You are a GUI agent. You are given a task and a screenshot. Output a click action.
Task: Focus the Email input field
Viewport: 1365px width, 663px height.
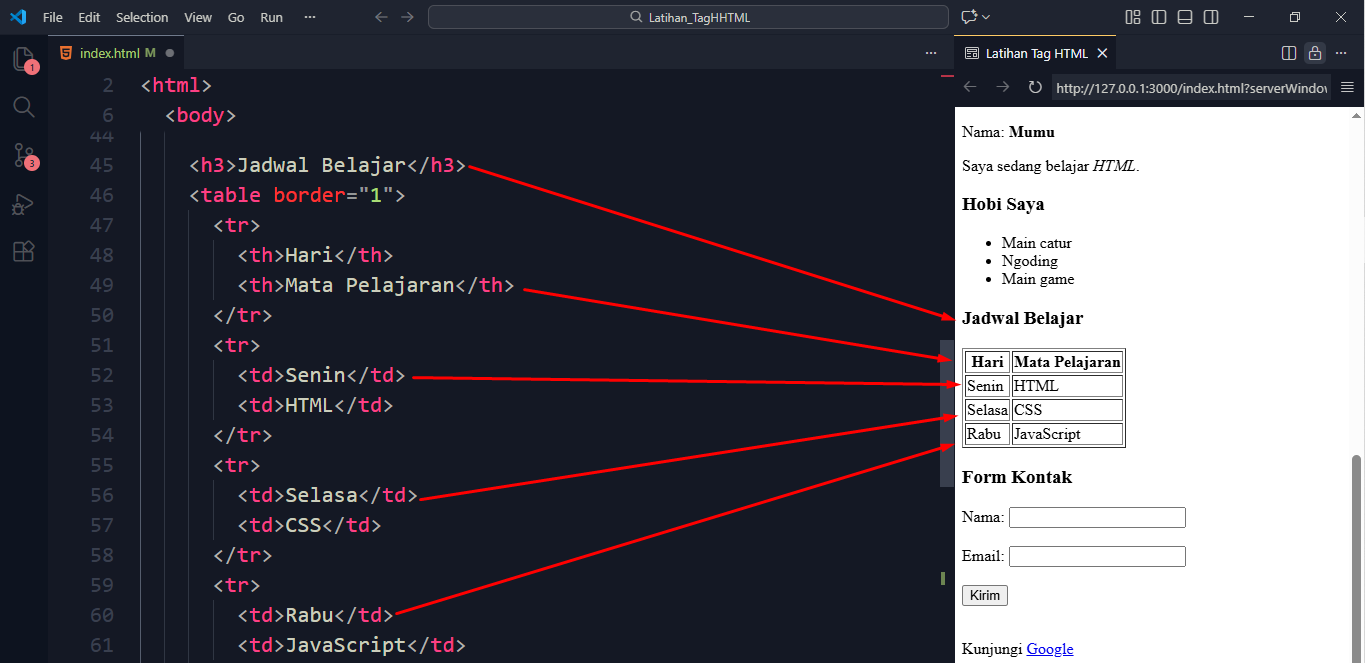click(x=1097, y=556)
